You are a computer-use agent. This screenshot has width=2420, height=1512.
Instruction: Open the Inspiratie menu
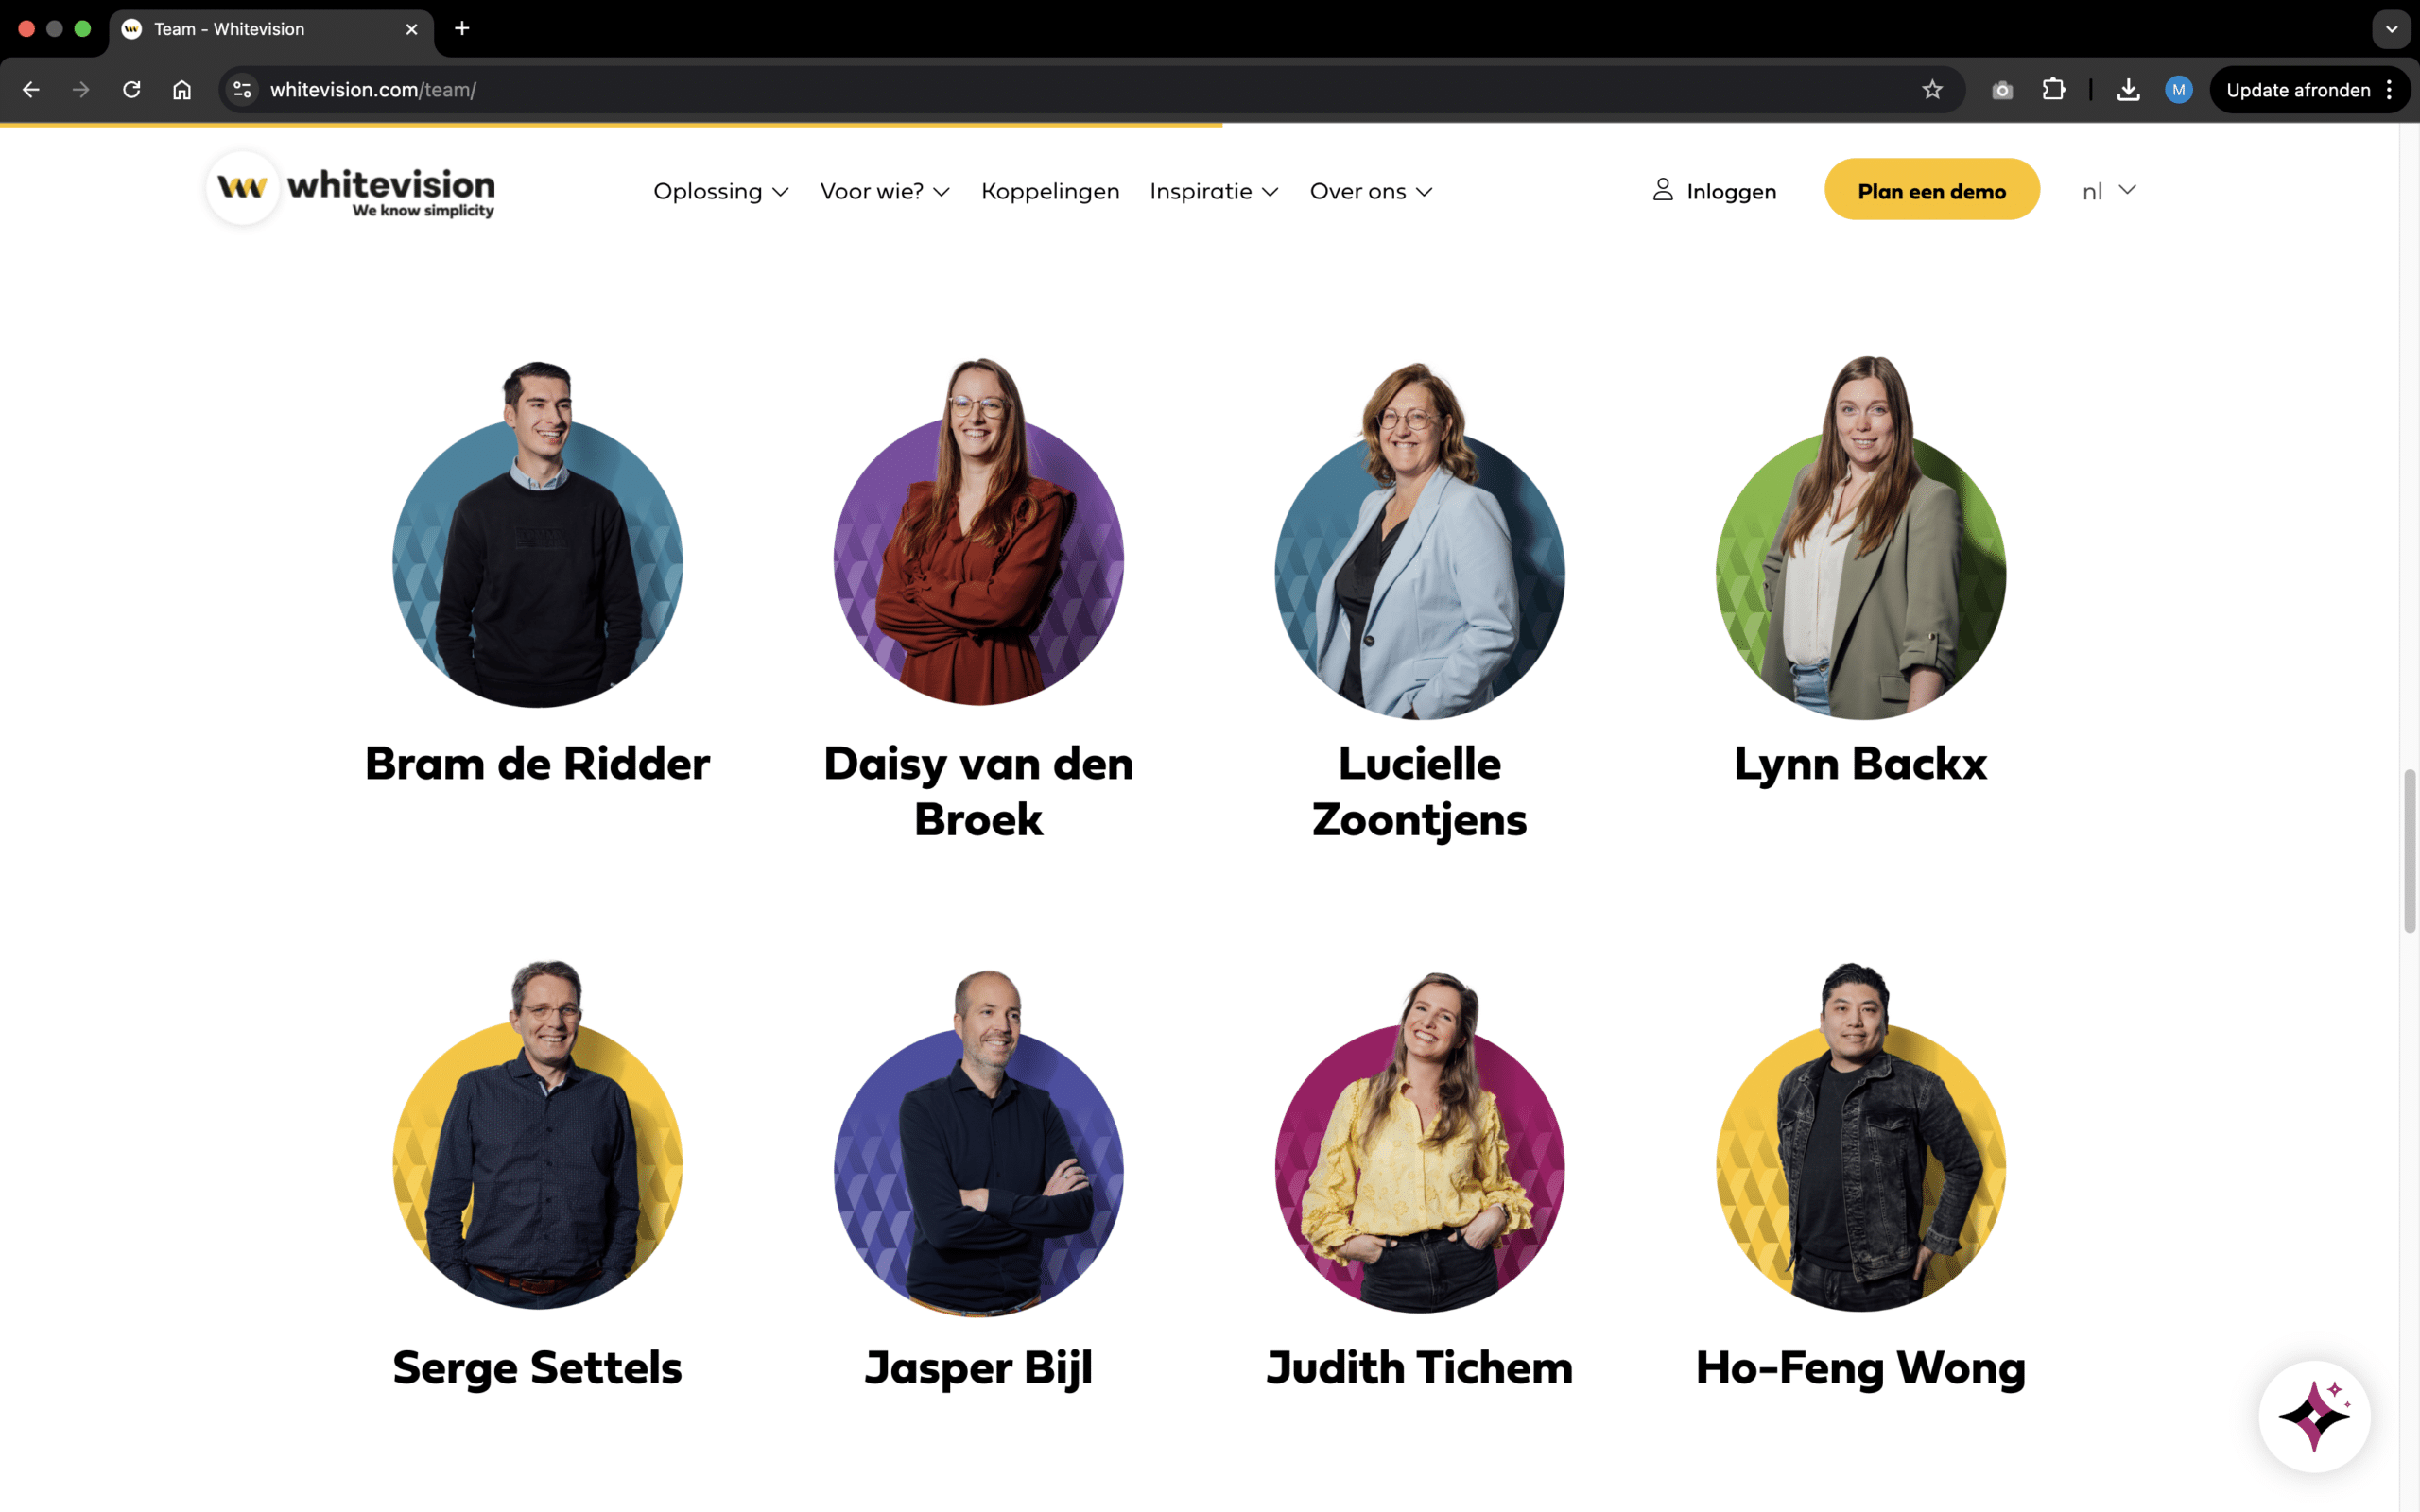click(x=1214, y=191)
